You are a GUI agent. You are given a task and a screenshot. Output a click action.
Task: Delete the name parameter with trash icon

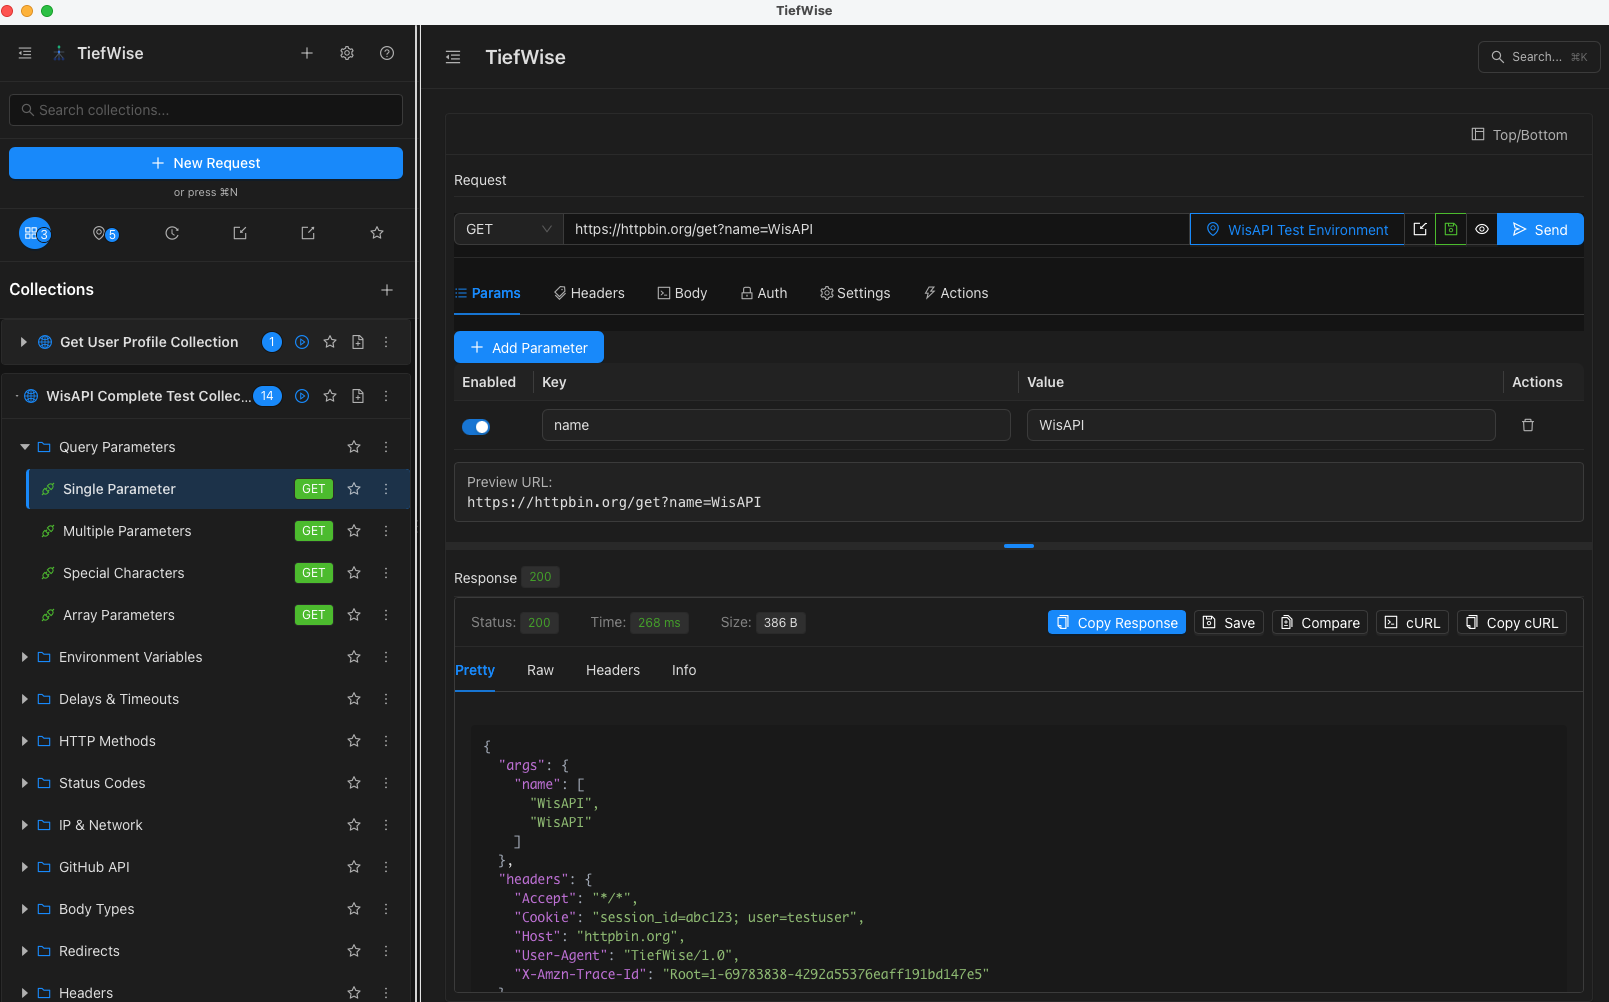tap(1527, 425)
